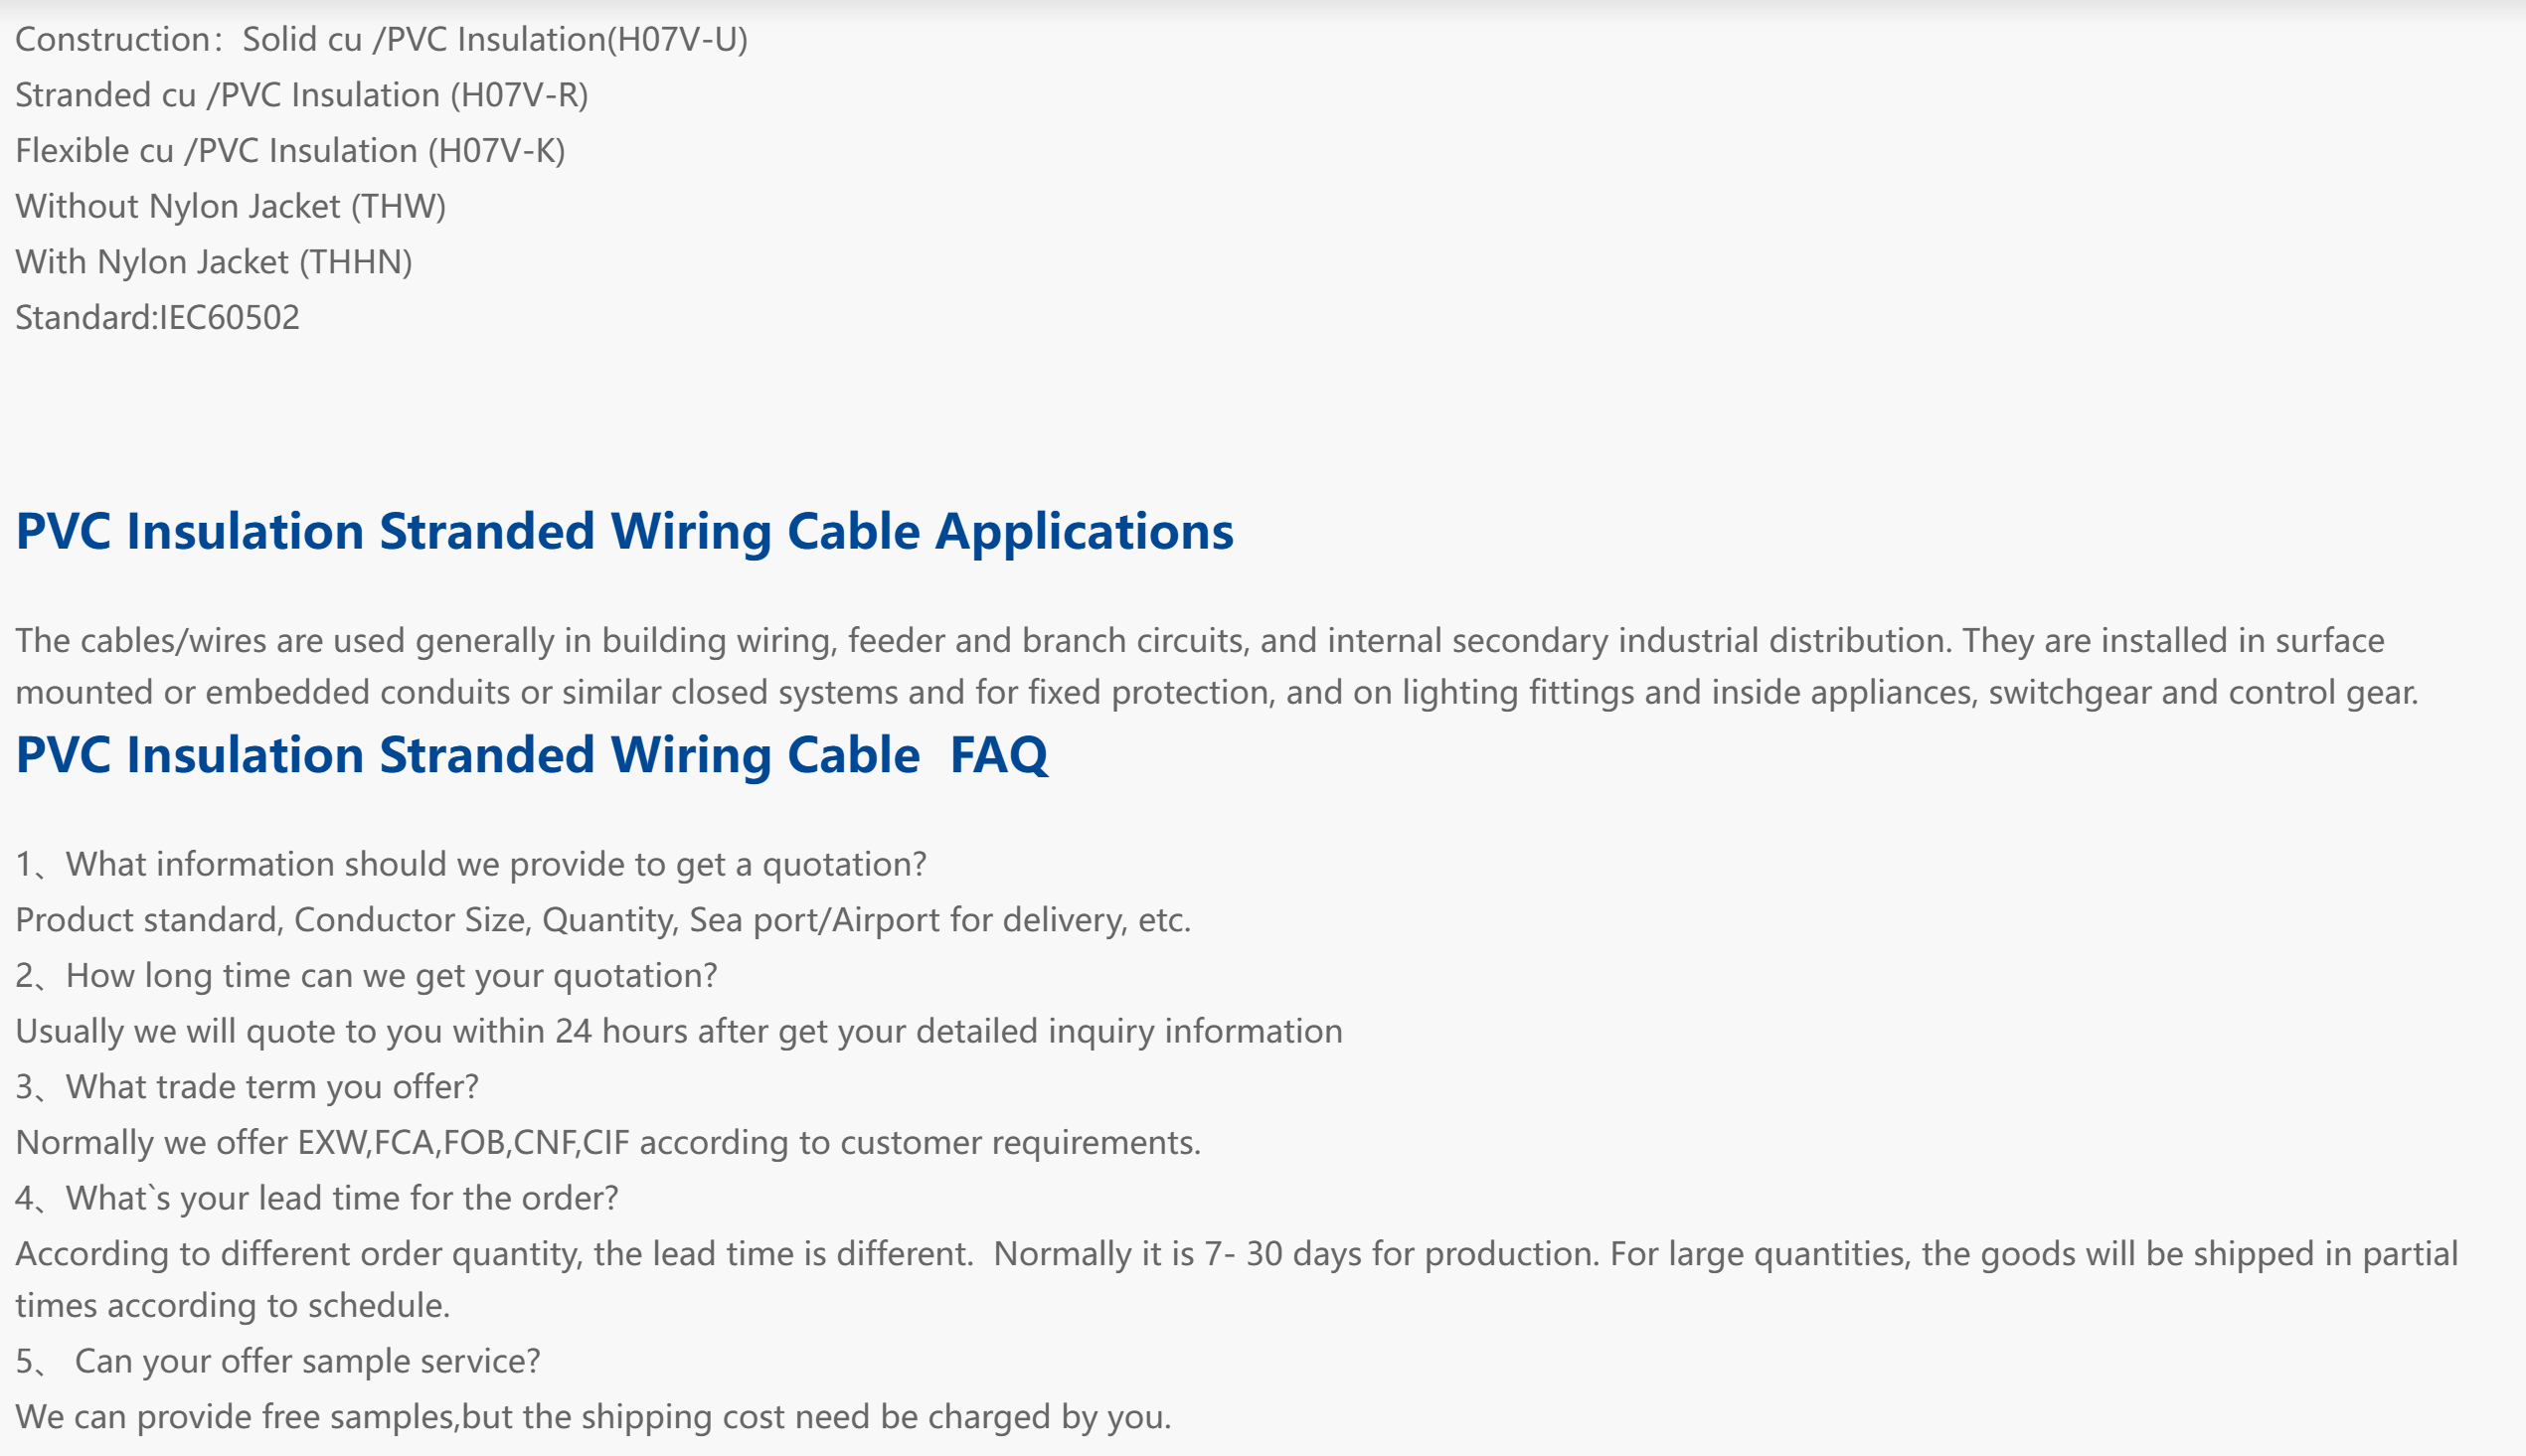Click the lead time answer mentioning 7- 30 days

(1237, 1254)
